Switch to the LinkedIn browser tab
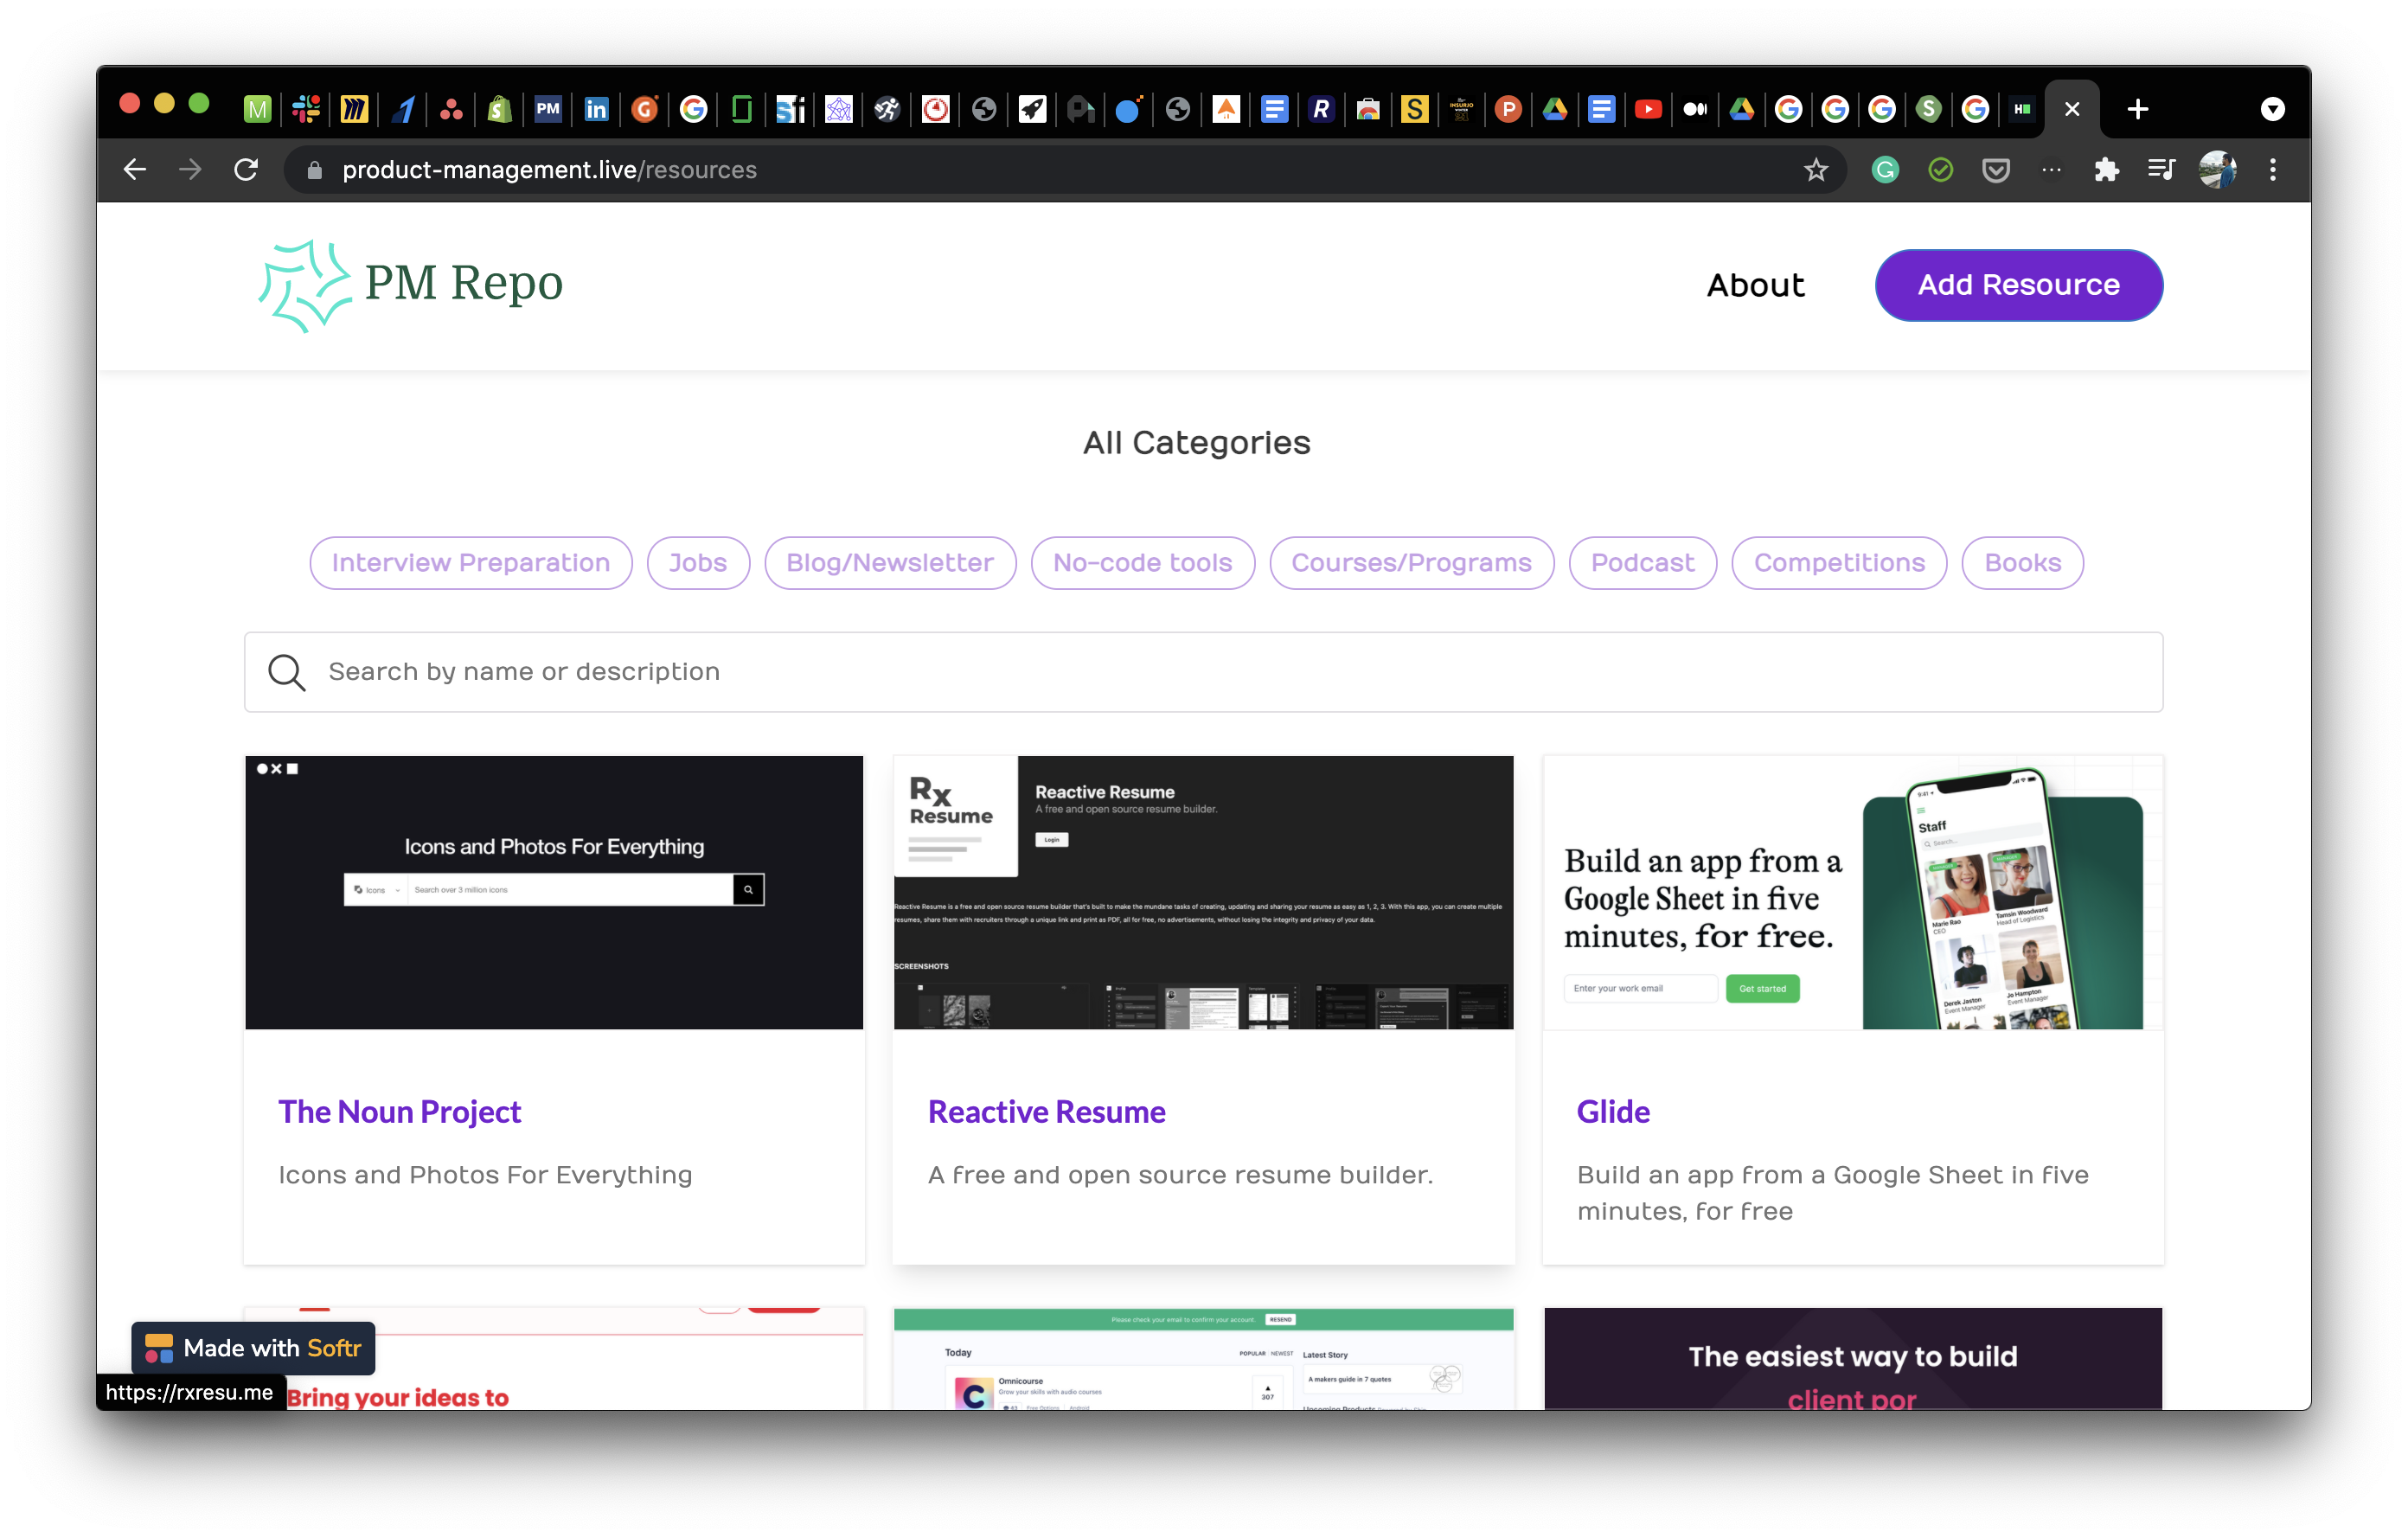 [596, 109]
